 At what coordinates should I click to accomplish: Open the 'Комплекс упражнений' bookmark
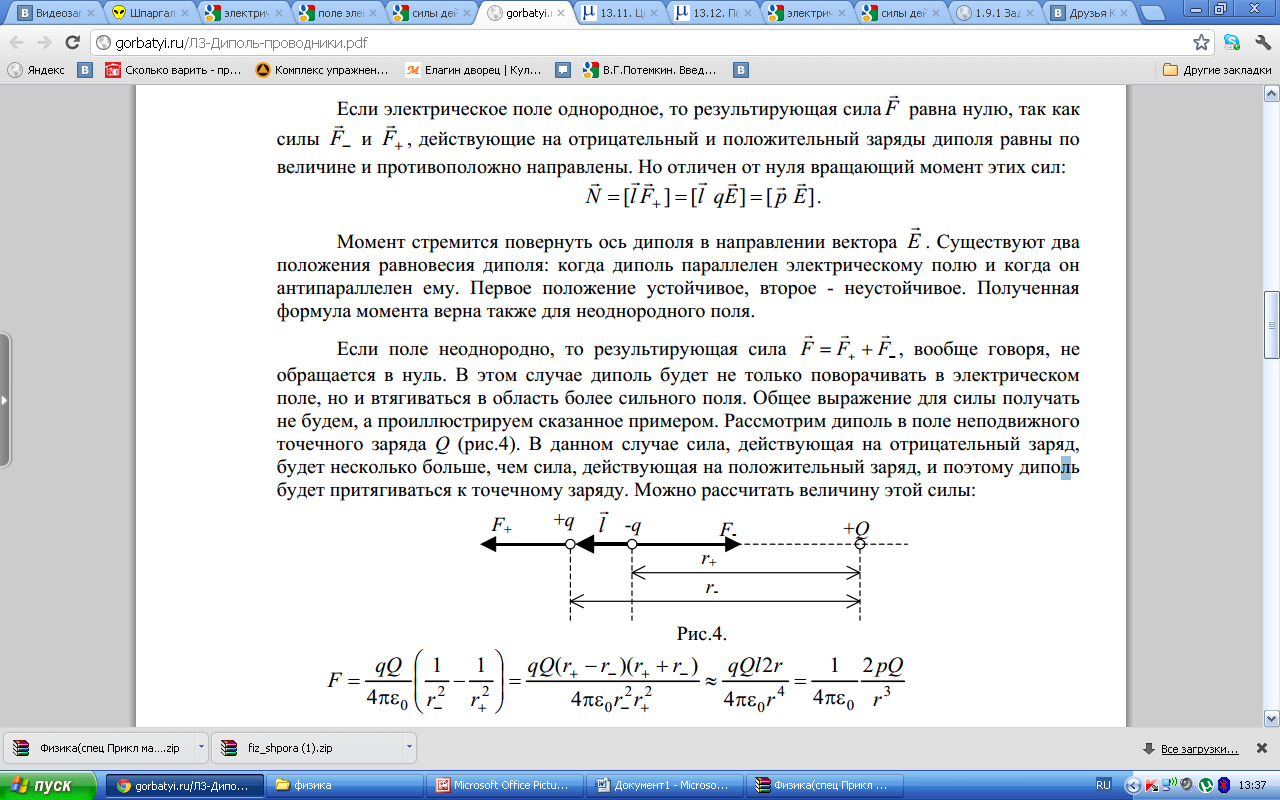(322, 70)
